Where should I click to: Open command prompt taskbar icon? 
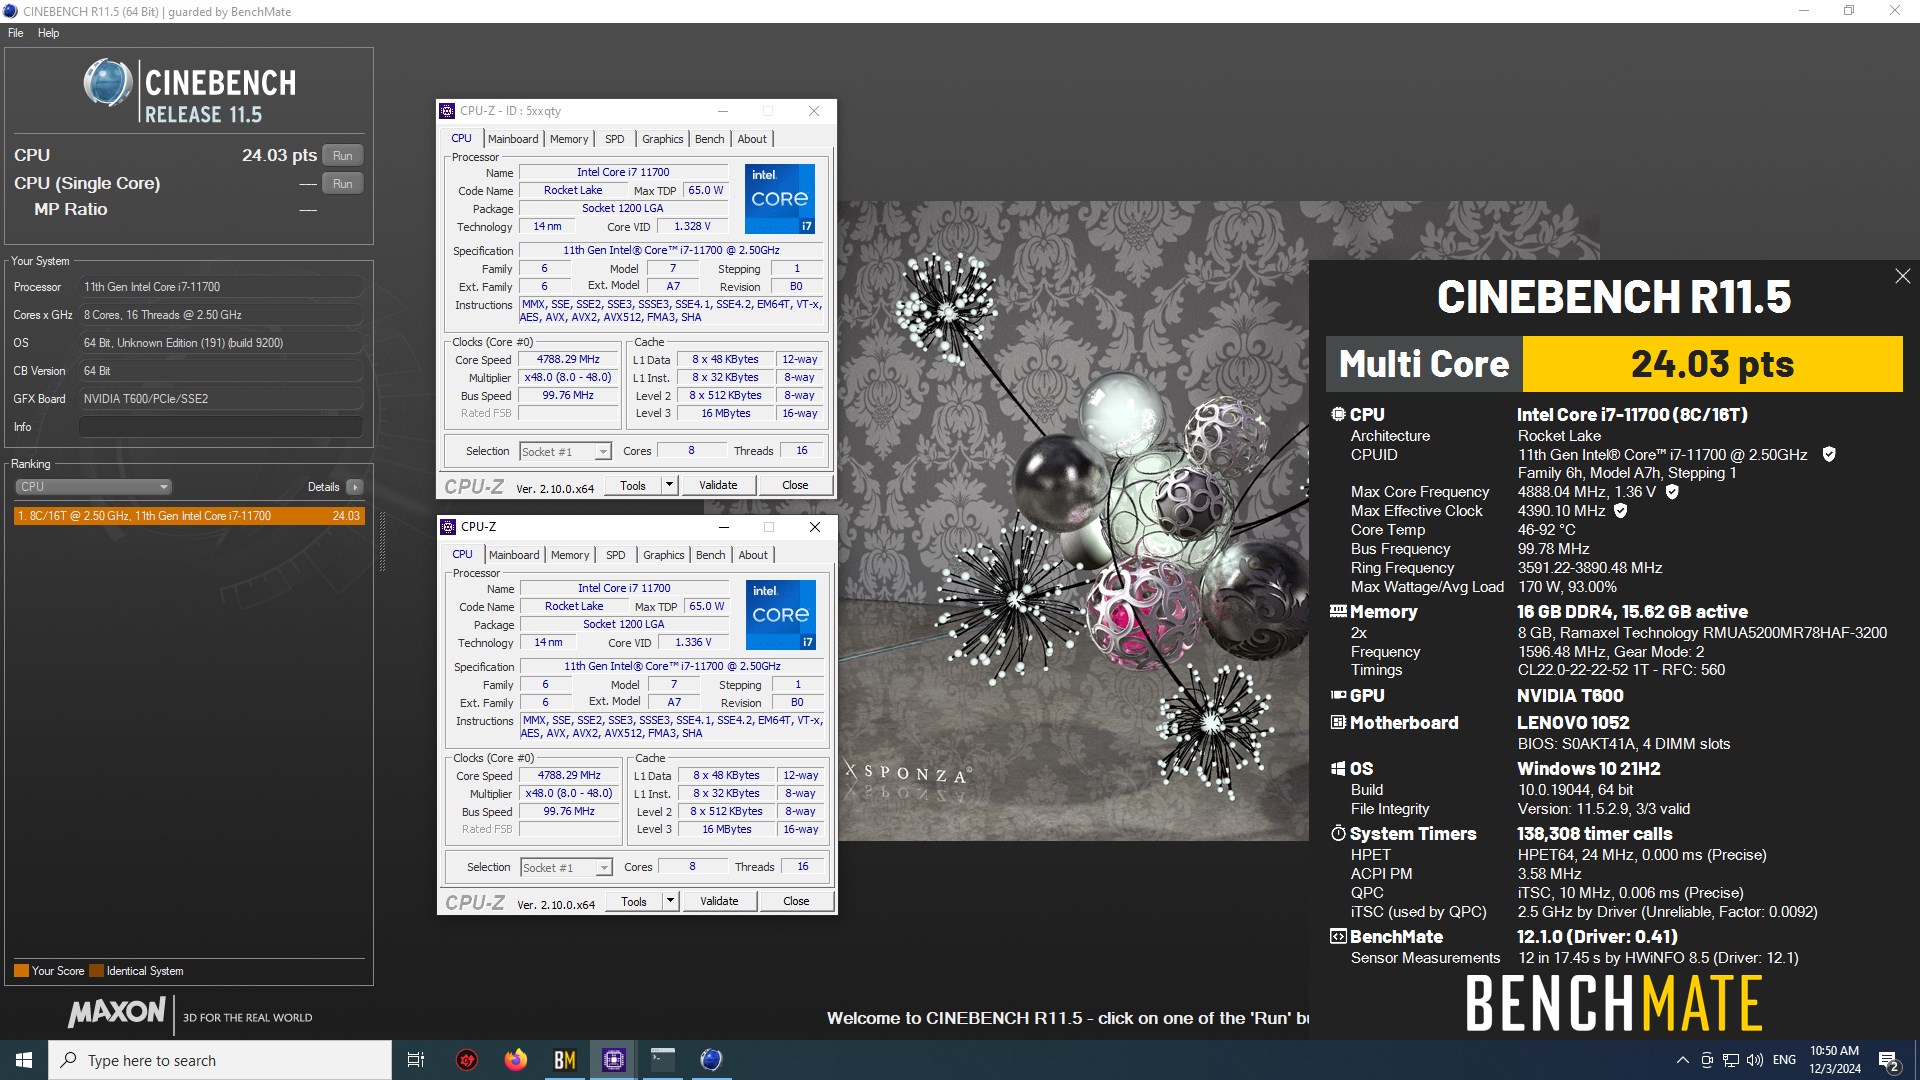(663, 1060)
